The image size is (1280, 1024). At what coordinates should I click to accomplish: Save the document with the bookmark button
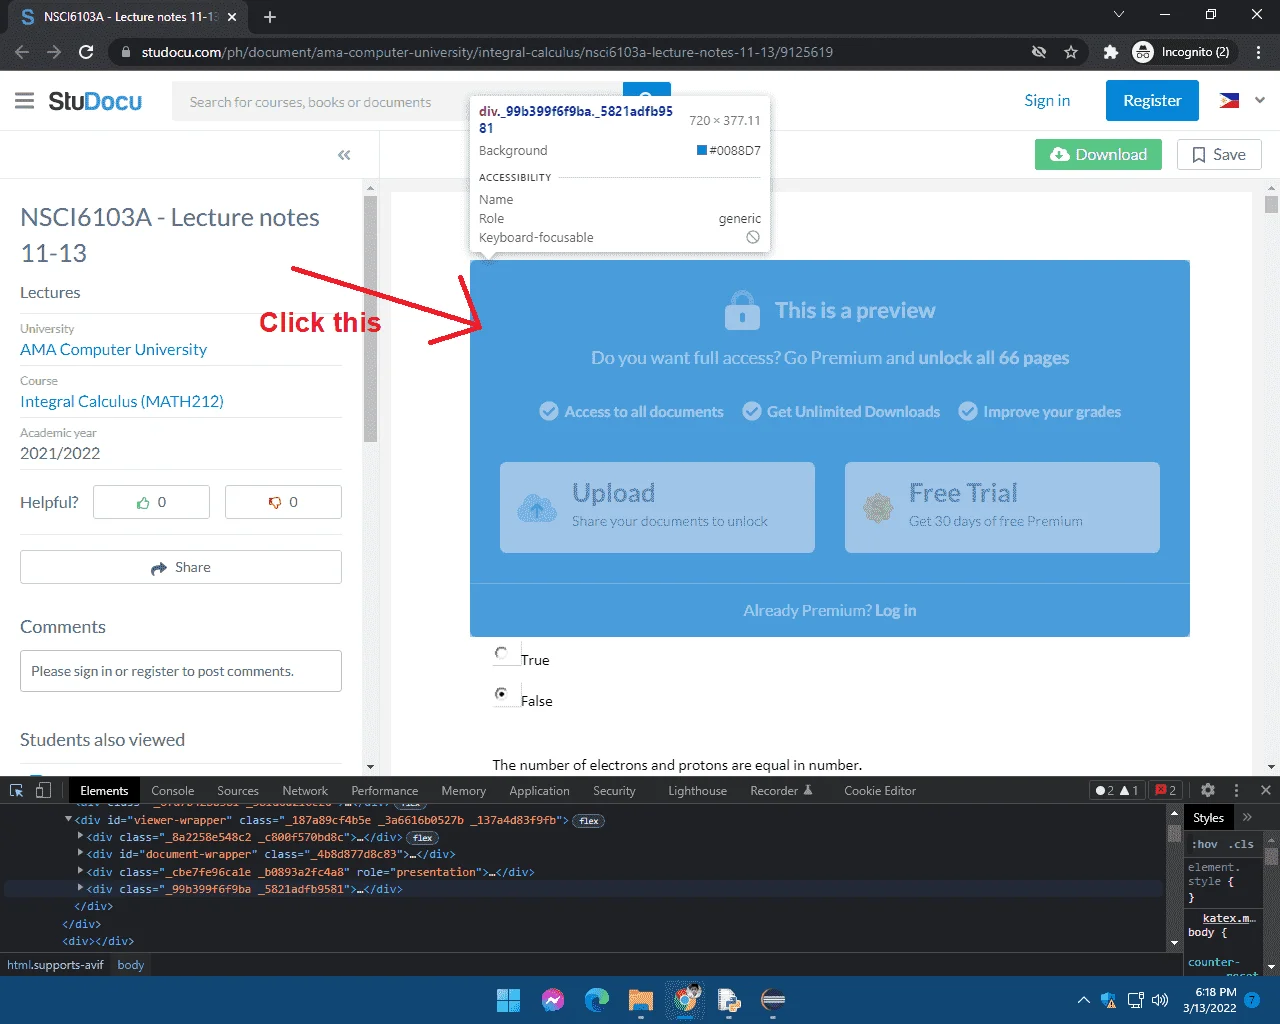click(x=1219, y=154)
